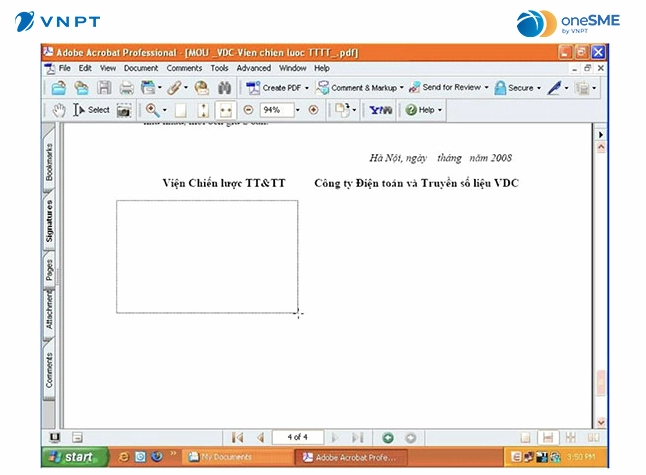Click the page number field '4 of 4'
646x475 pixels.
[297, 437]
